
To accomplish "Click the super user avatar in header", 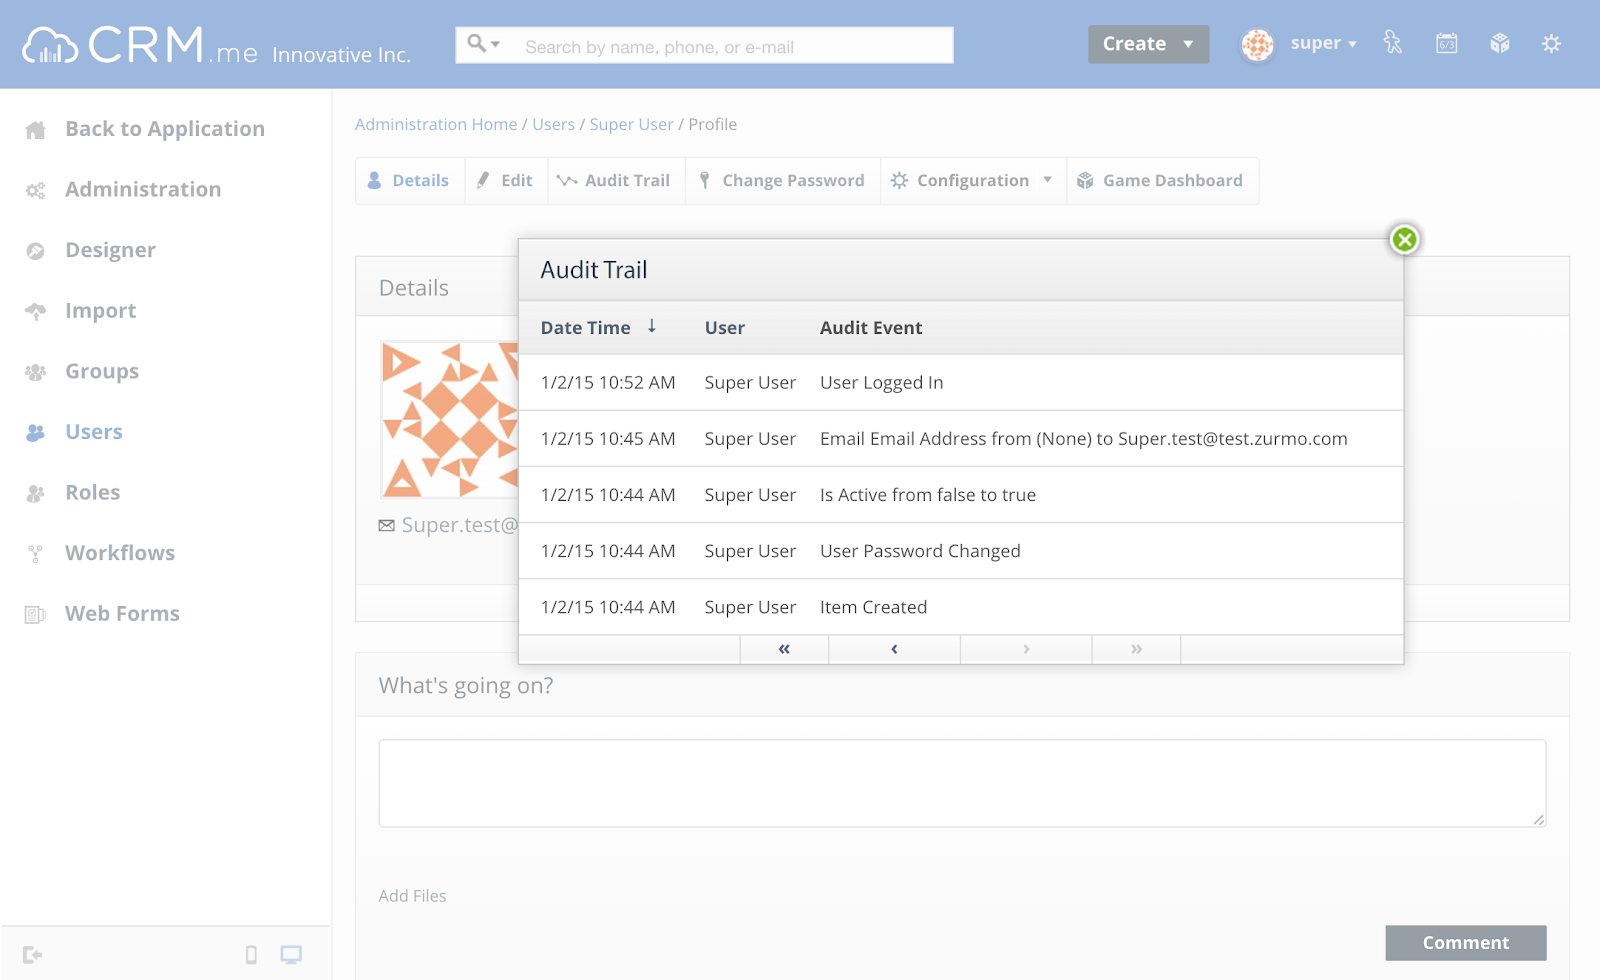I will click(x=1257, y=44).
